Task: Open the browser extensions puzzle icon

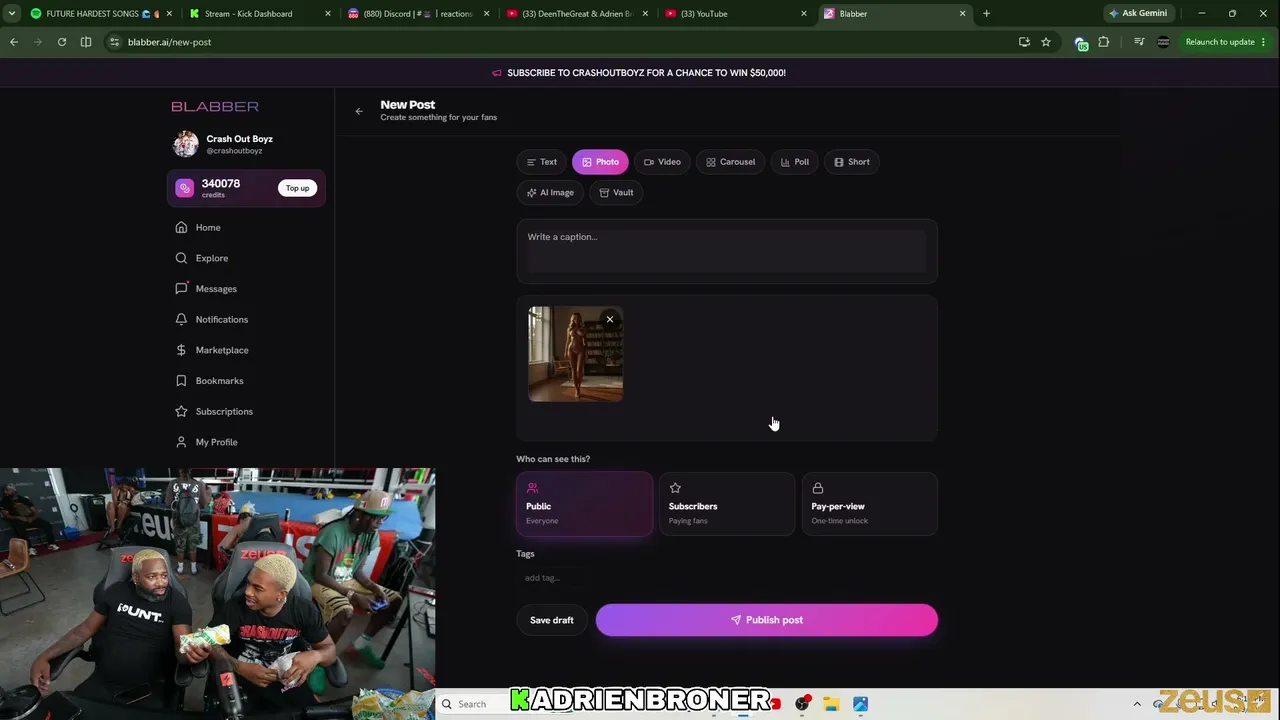Action: click(x=1104, y=42)
